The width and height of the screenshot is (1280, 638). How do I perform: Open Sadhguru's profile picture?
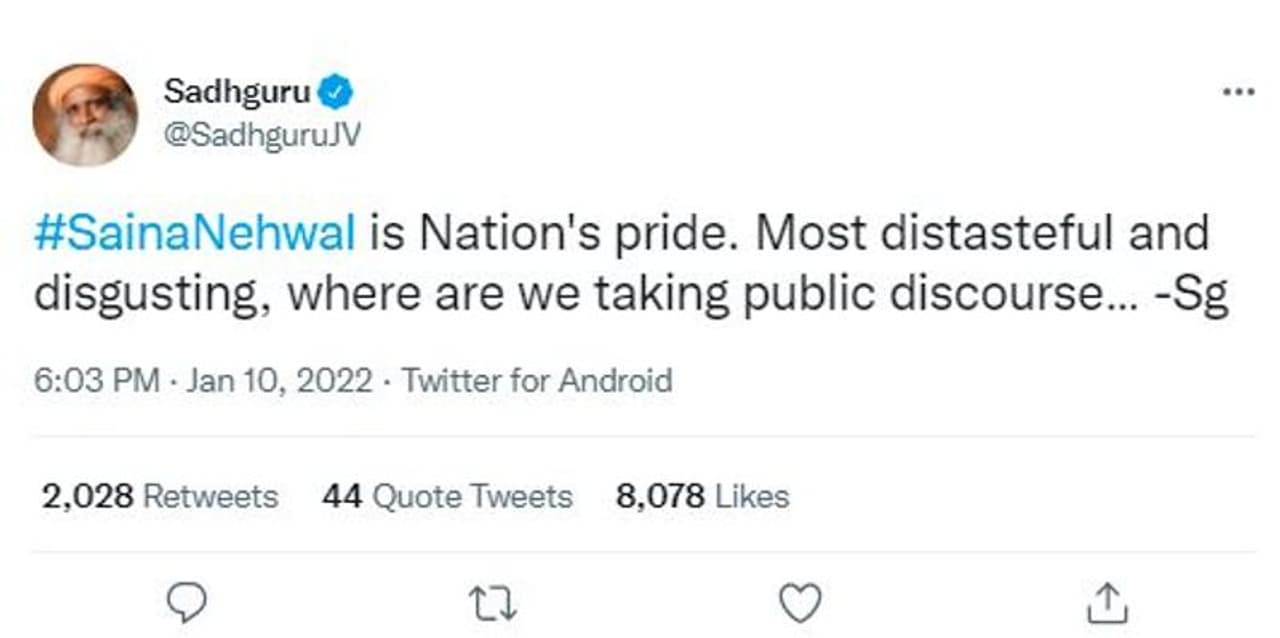pyautogui.click(x=85, y=115)
